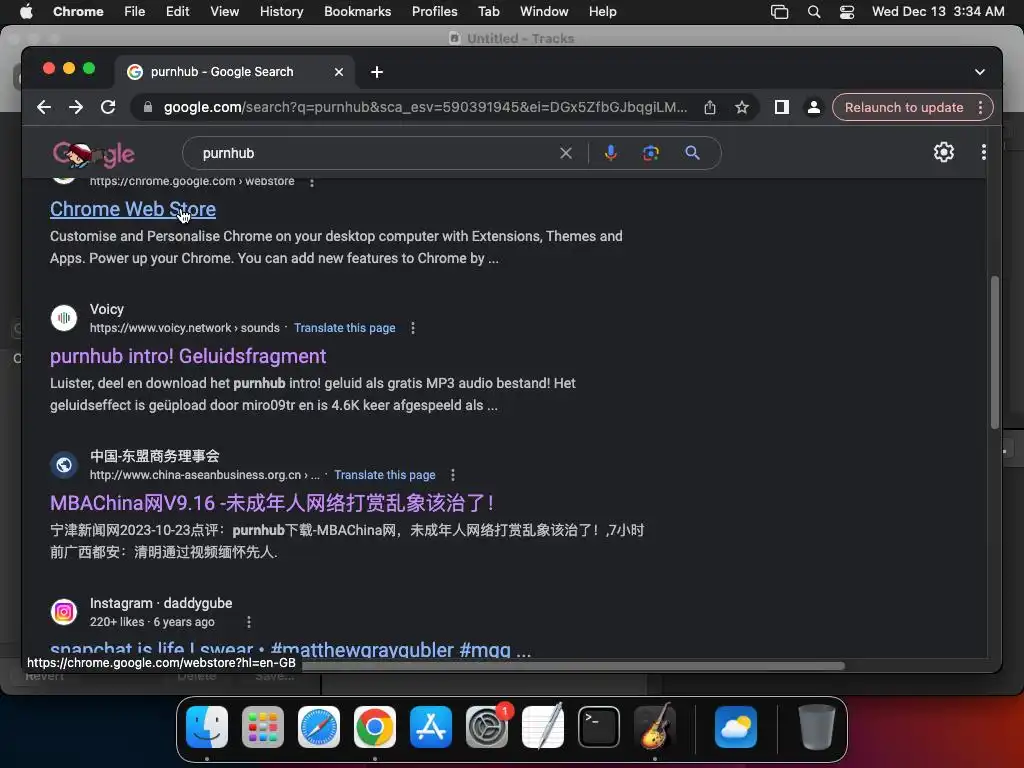
Task: Open Google quick settings gear
Action: 944,152
